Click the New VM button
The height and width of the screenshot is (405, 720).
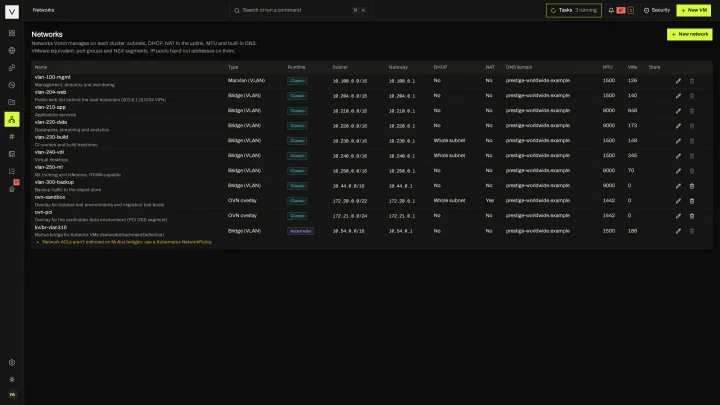tap(693, 10)
